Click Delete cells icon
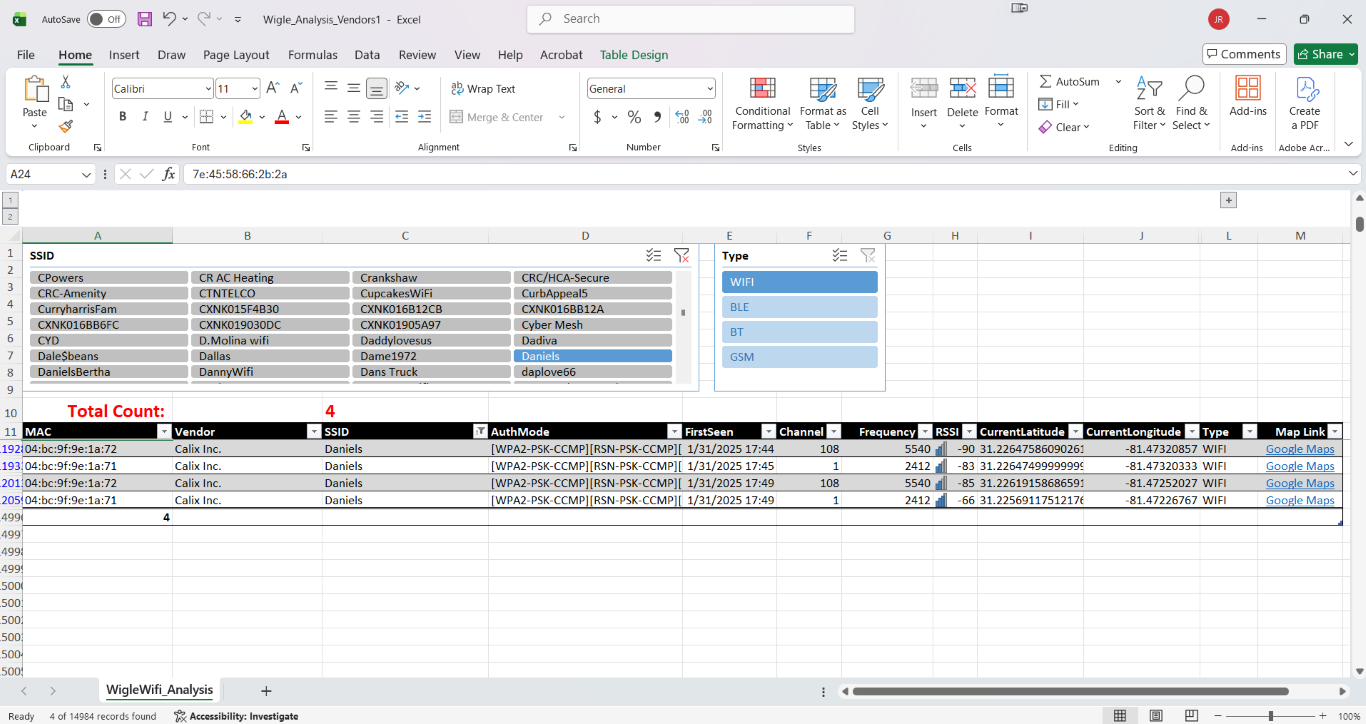This screenshot has height=724, width=1366. [962, 88]
